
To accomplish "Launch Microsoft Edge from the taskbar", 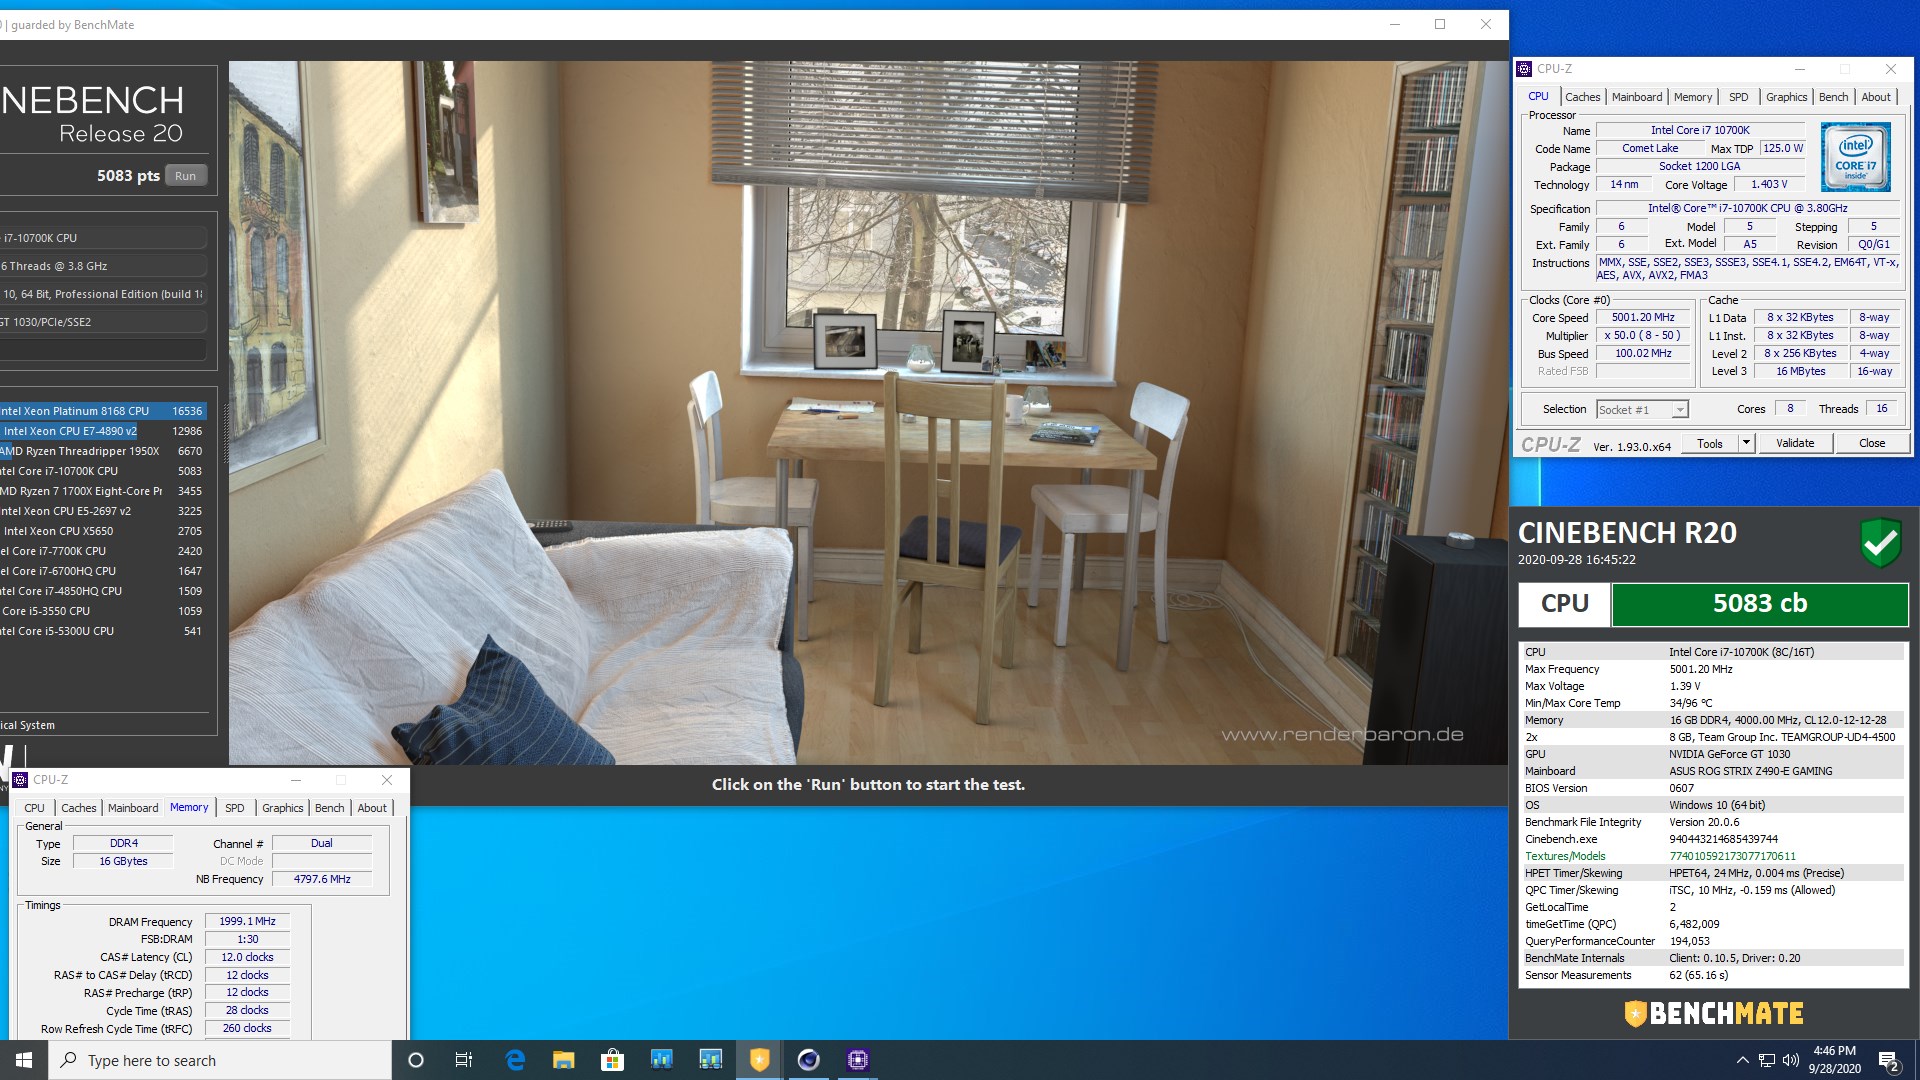I will (515, 1060).
